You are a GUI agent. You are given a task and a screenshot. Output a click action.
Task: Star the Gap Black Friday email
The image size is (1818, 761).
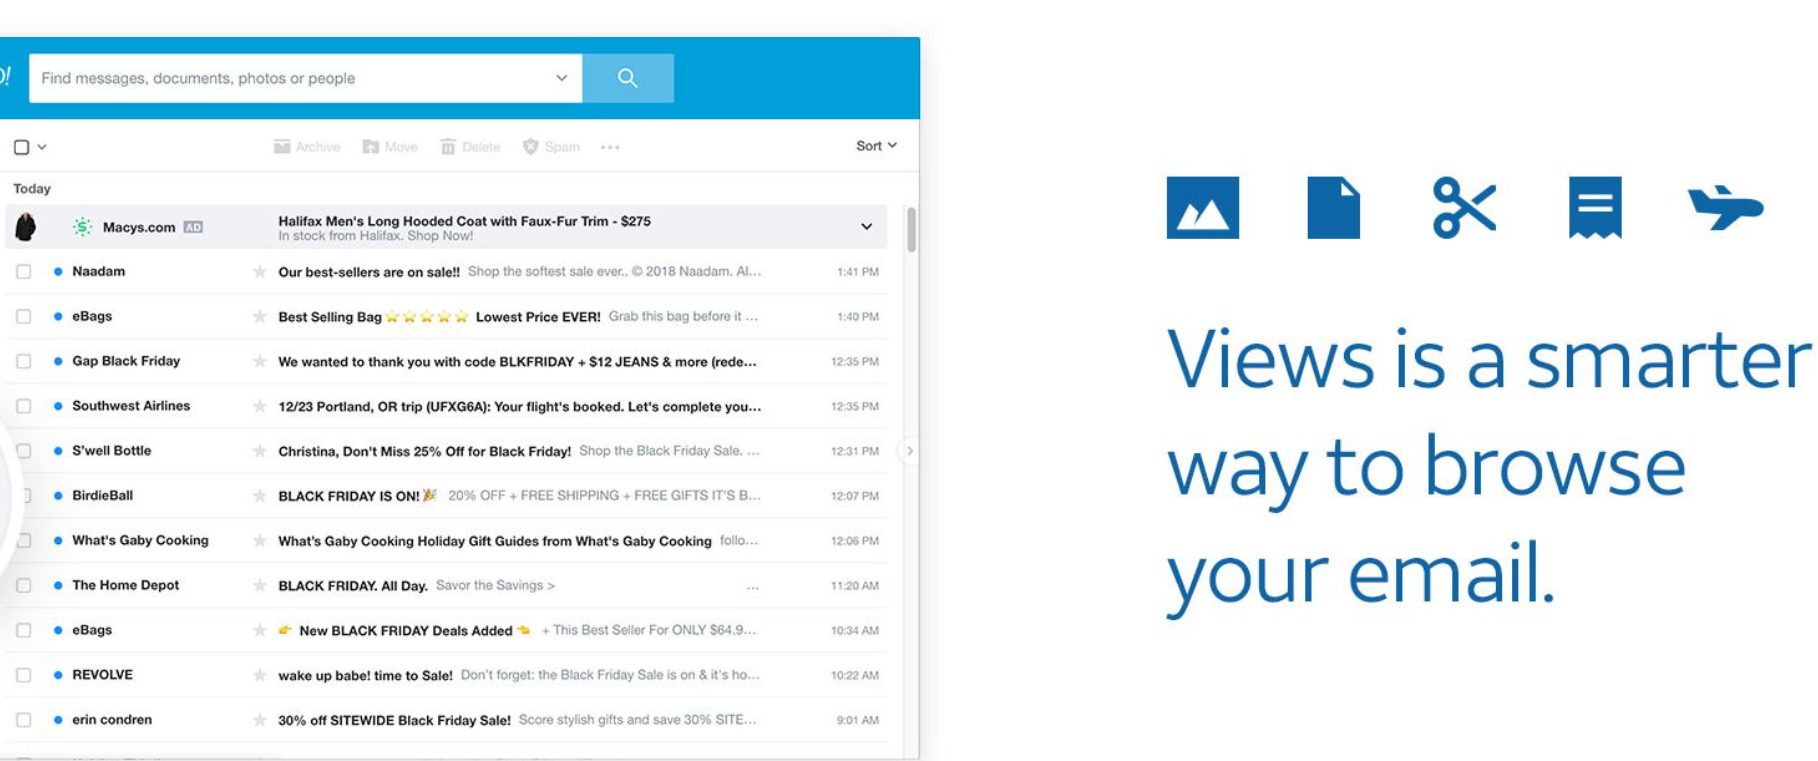[x=259, y=361]
